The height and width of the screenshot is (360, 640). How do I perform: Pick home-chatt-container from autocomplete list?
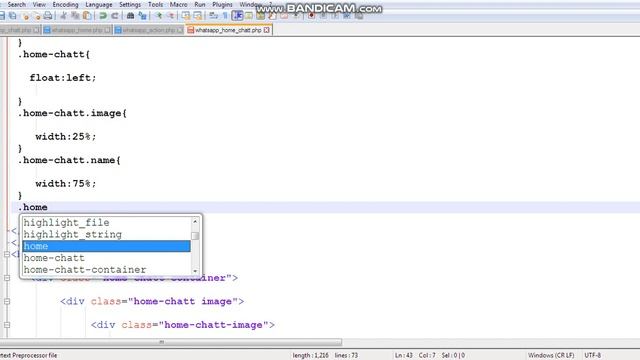coord(106,270)
